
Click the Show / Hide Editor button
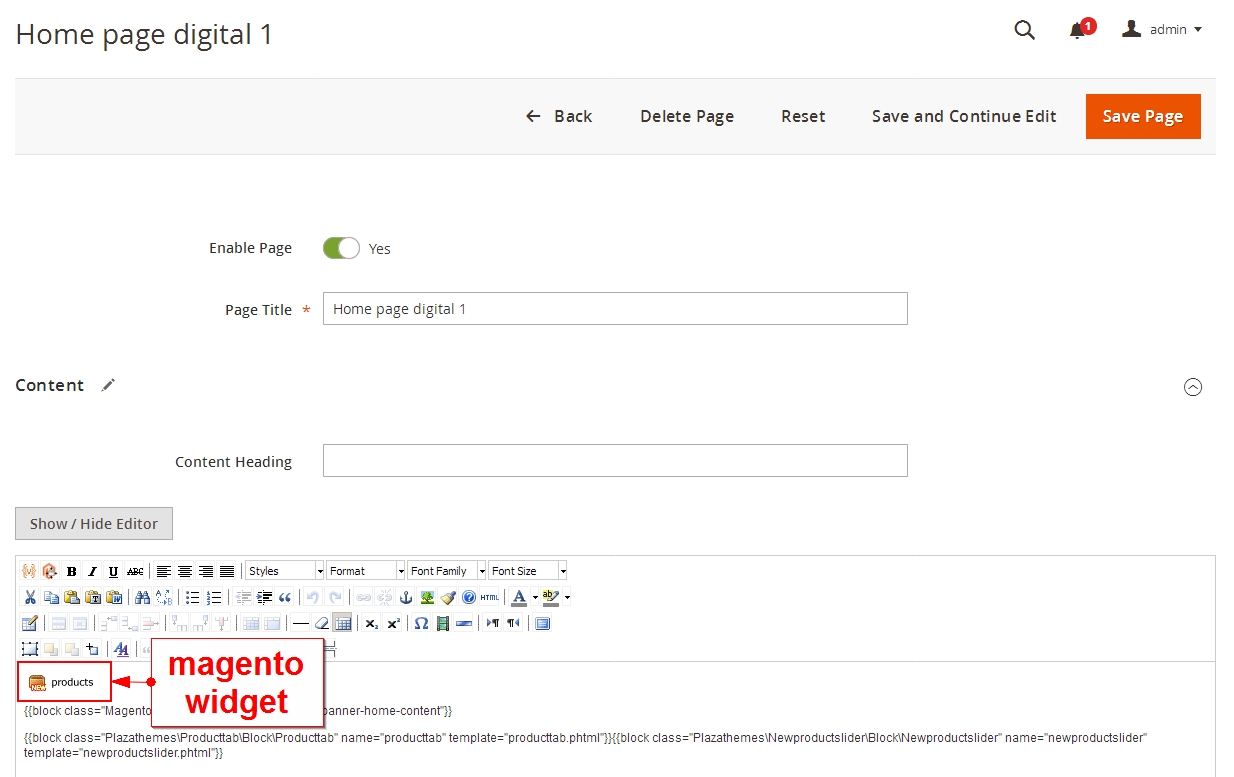(x=94, y=523)
